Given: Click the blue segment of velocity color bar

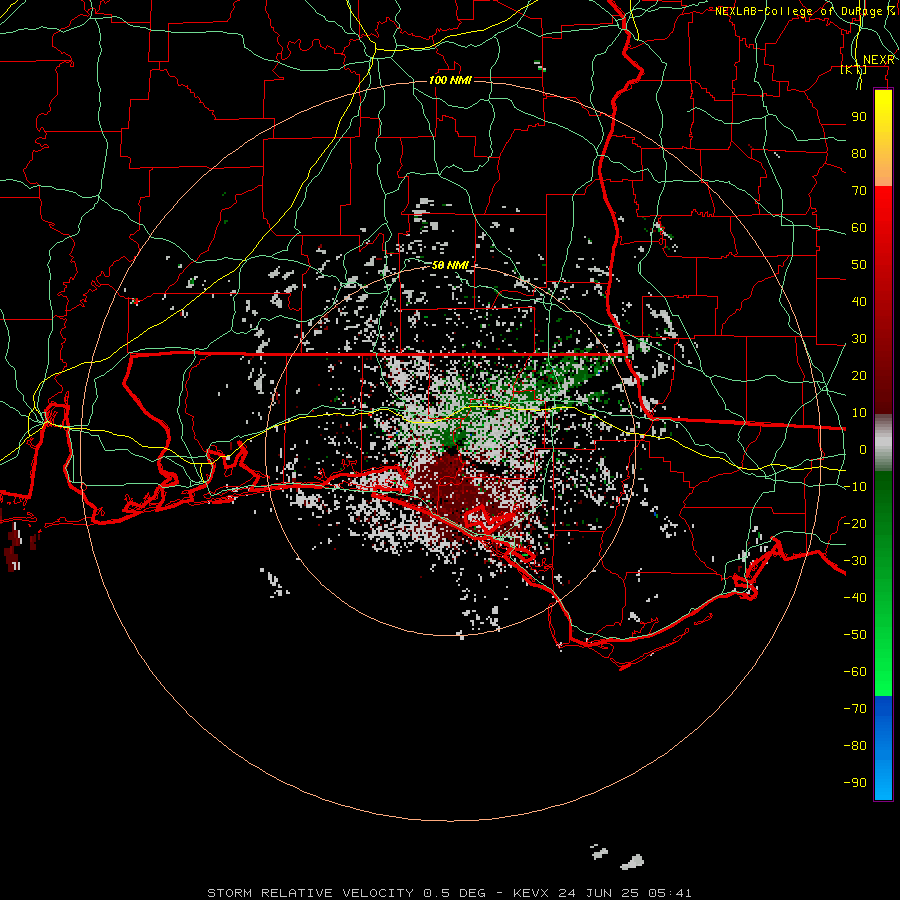Looking at the screenshot, I should pos(883,748).
